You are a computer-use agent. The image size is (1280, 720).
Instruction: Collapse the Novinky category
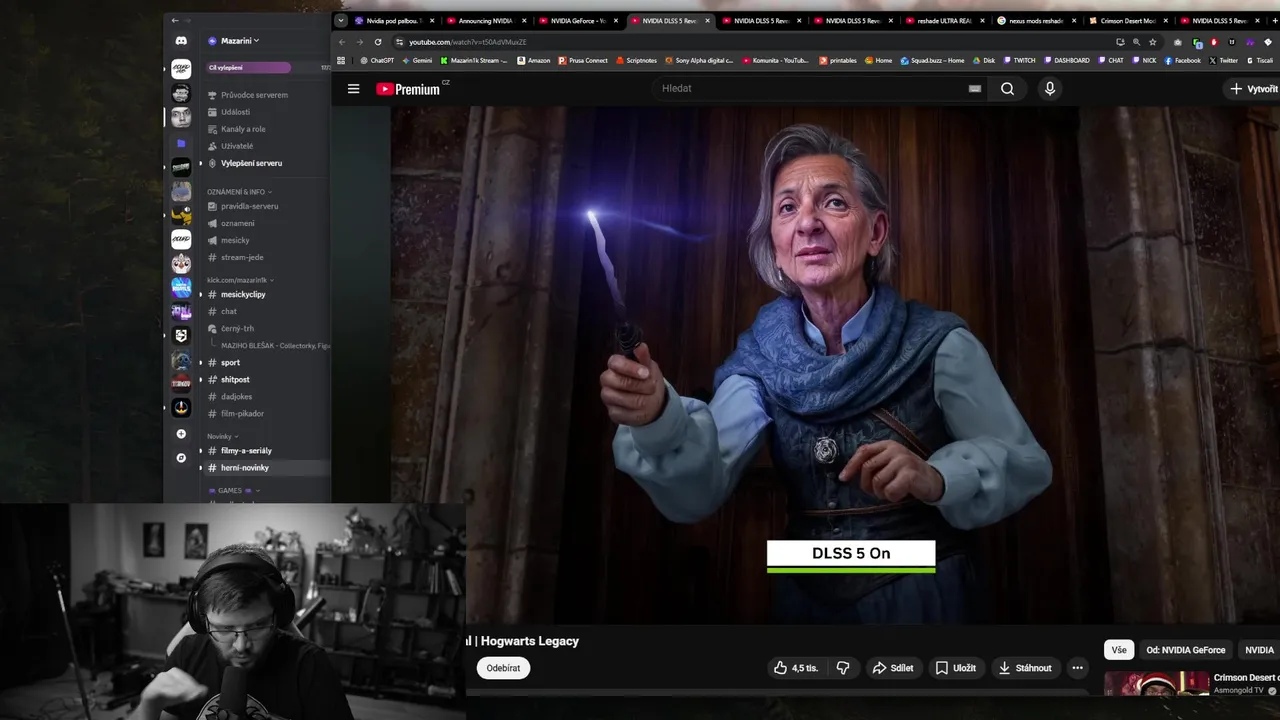pos(222,436)
